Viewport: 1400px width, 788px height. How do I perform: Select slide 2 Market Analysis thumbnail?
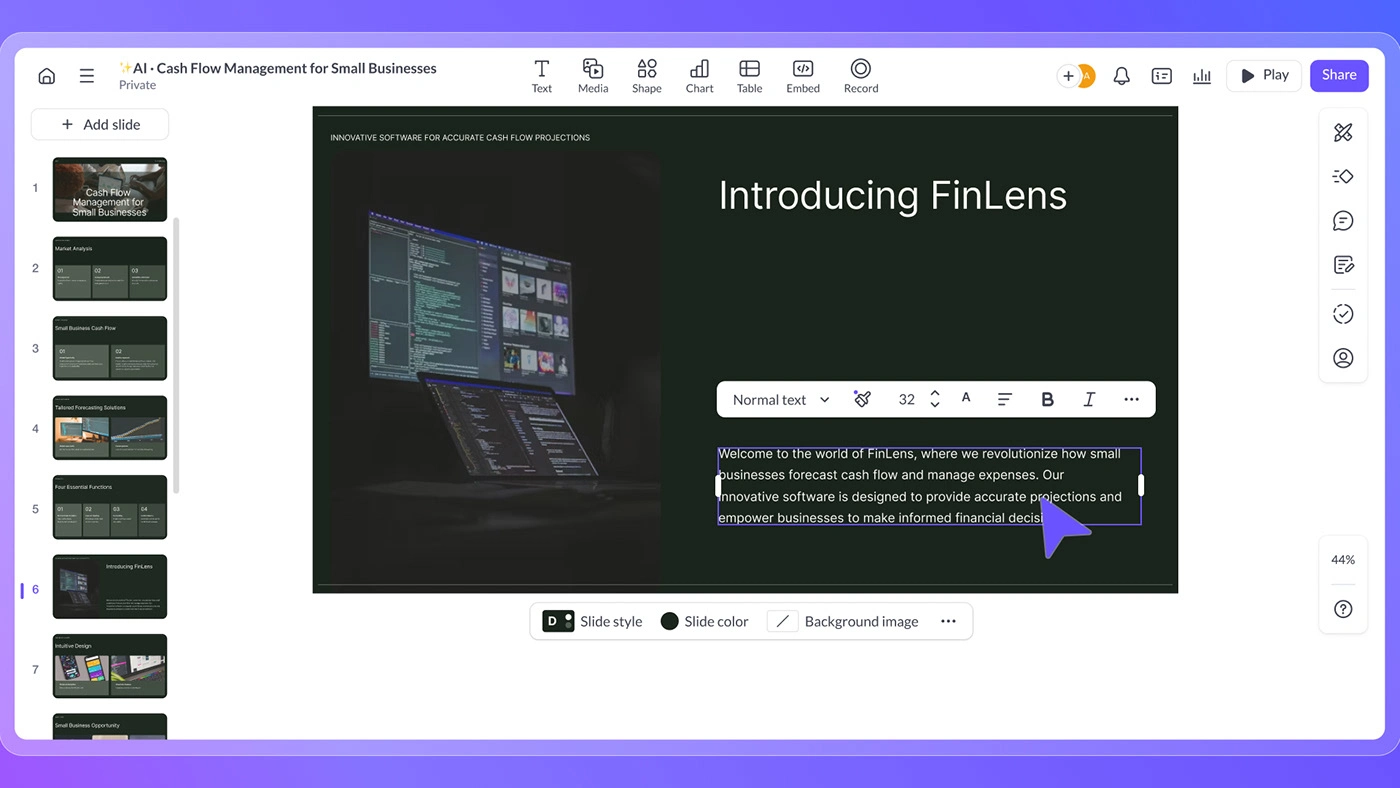click(x=110, y=268)
